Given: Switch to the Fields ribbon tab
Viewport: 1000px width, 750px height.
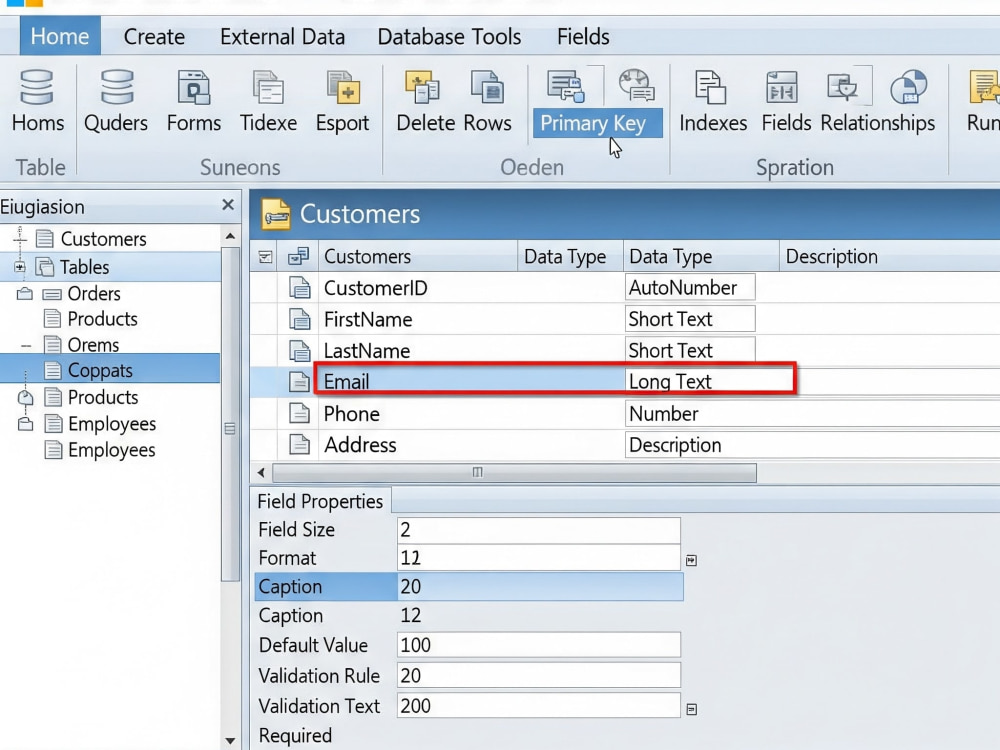Looking at the screenshot, I should [583, 36].
